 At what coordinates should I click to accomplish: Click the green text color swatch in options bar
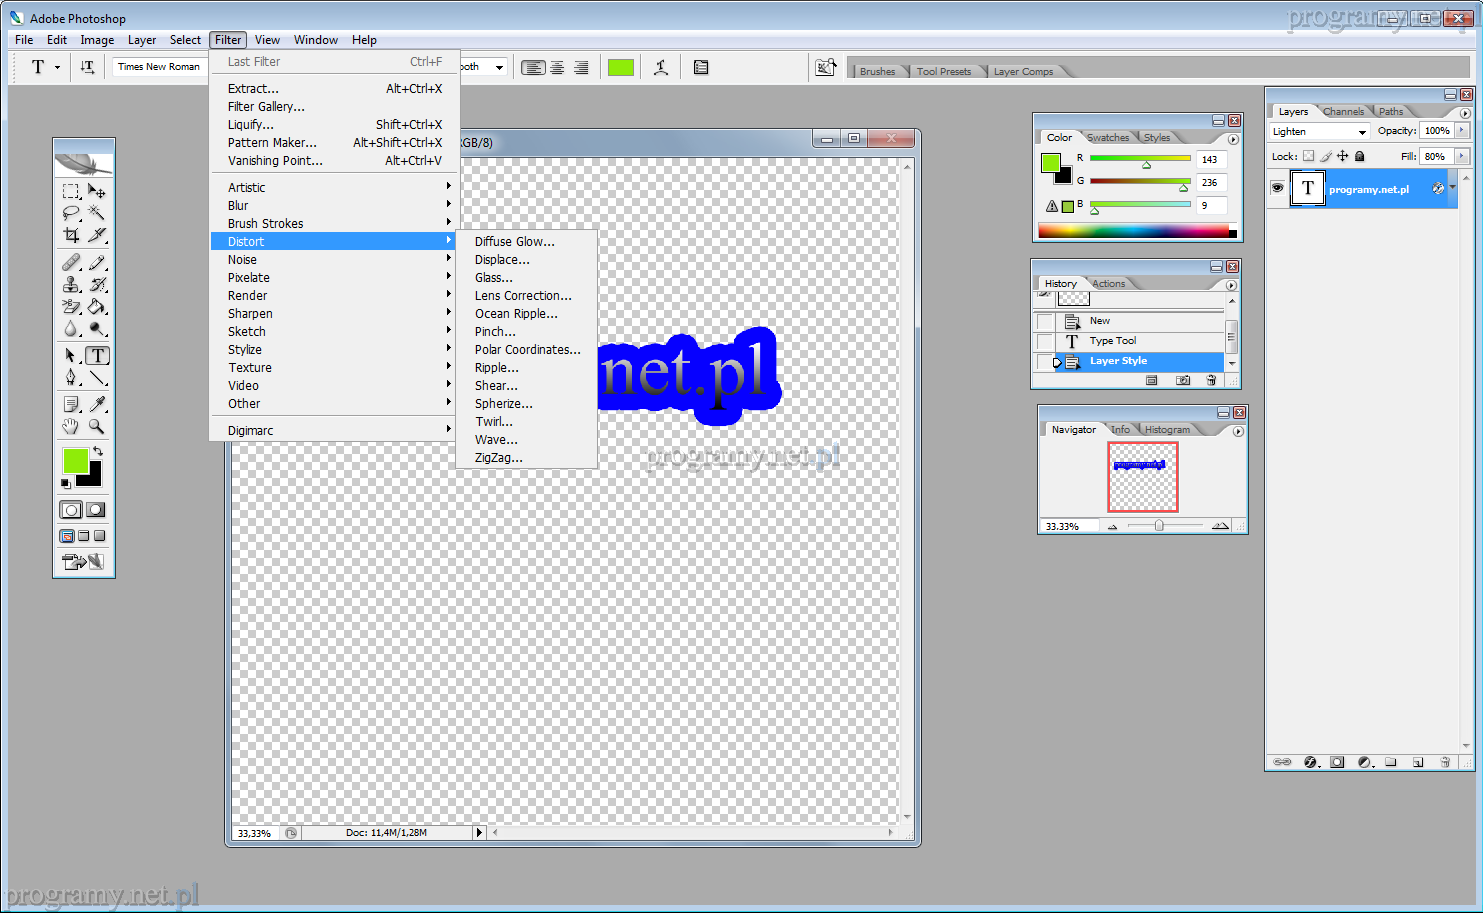pyautogui.click(x=621, y=67)
